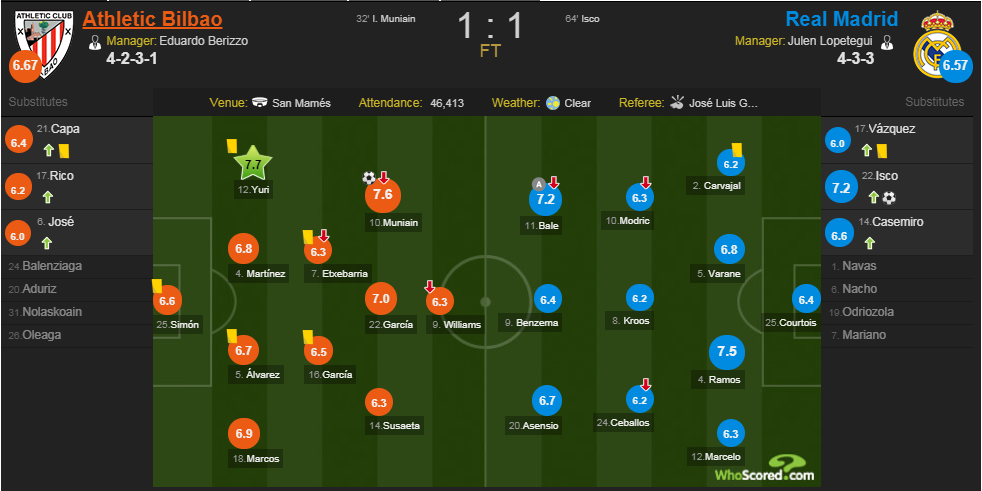Click the Athletic Club crest logo
The image size is (982, 491).
click(x=43, y=43)
